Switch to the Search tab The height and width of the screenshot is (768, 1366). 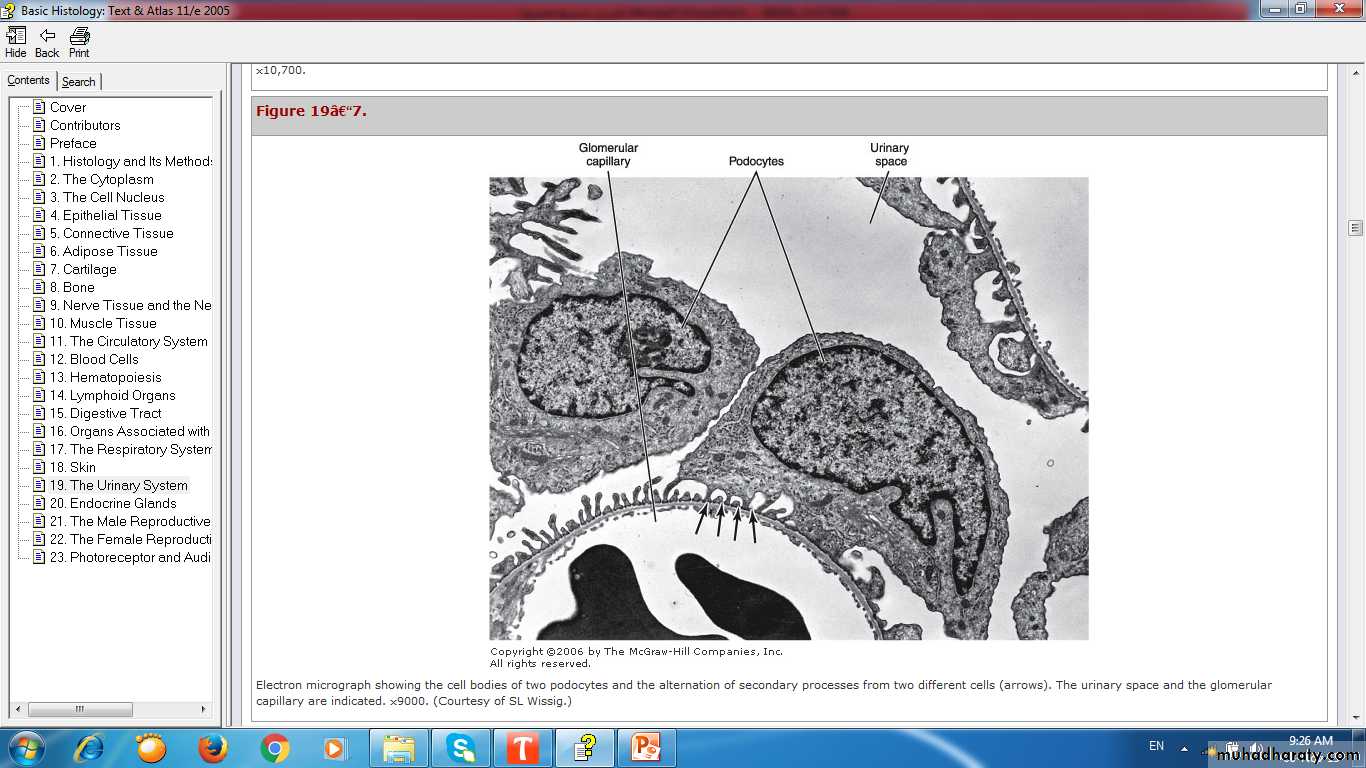(79, 82)
